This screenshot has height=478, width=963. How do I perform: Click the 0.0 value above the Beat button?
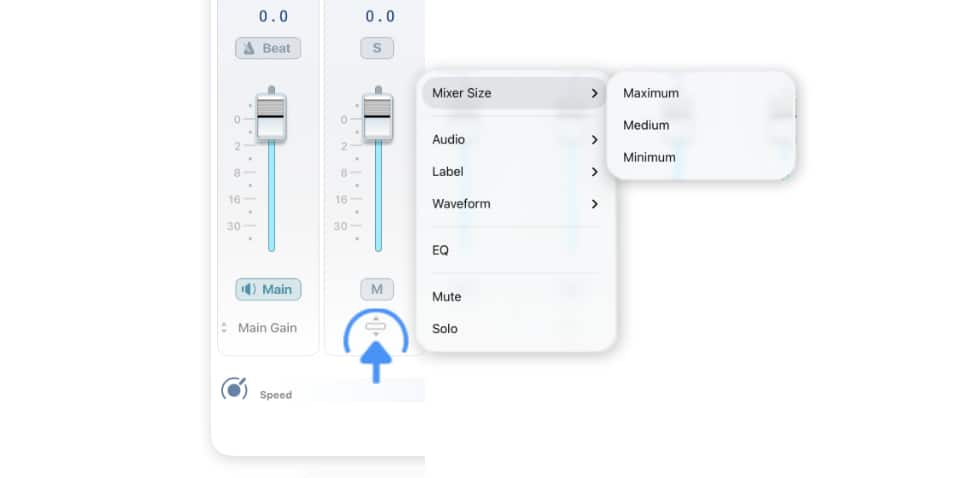coord(273,16)
